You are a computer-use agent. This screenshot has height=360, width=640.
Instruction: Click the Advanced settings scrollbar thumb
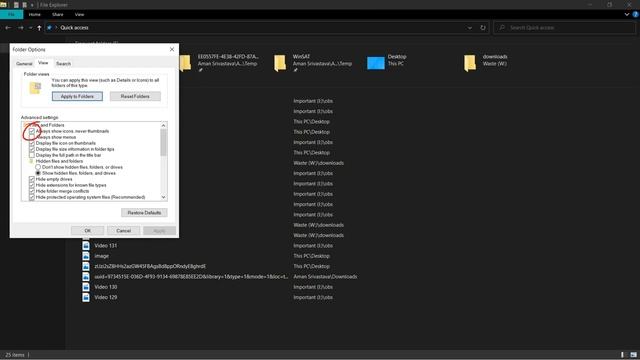(163, 142)
